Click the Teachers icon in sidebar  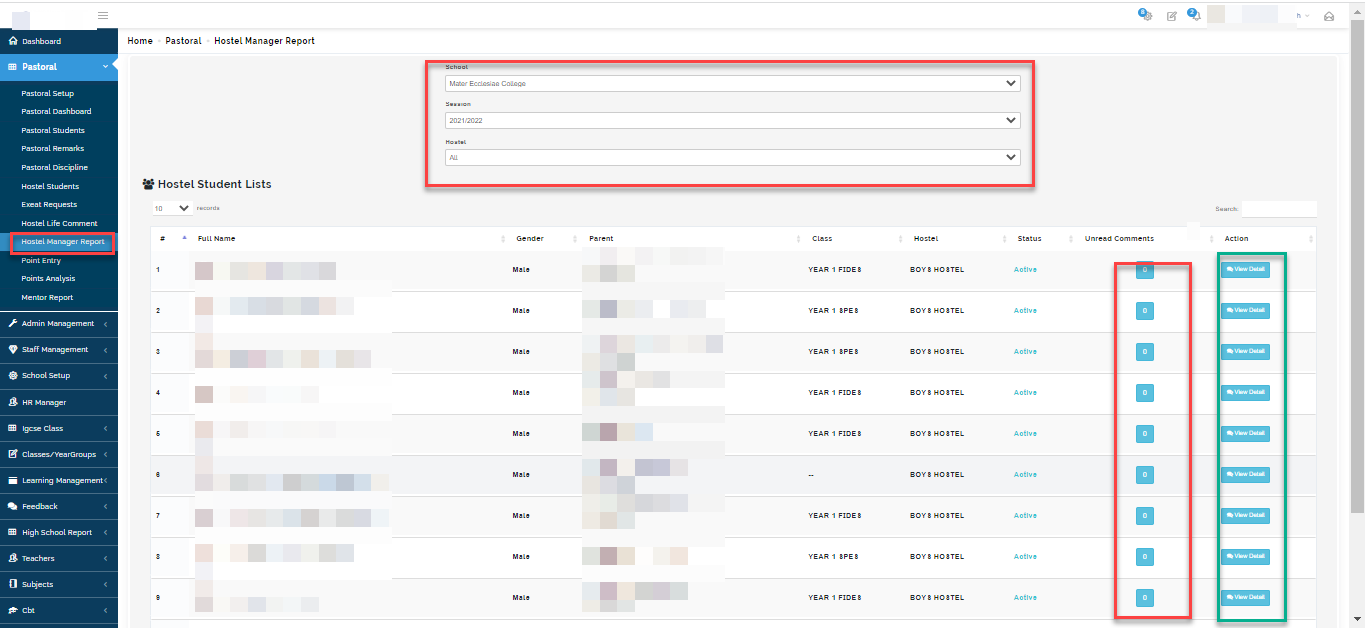point(13,558)
